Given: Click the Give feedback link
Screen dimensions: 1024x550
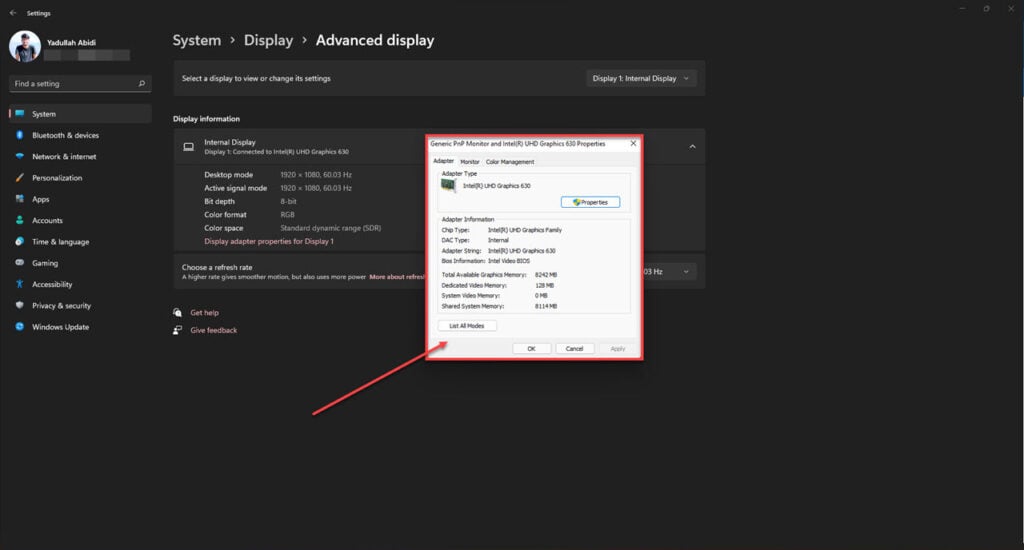Looking at the screenshot, I should (214, 331).
